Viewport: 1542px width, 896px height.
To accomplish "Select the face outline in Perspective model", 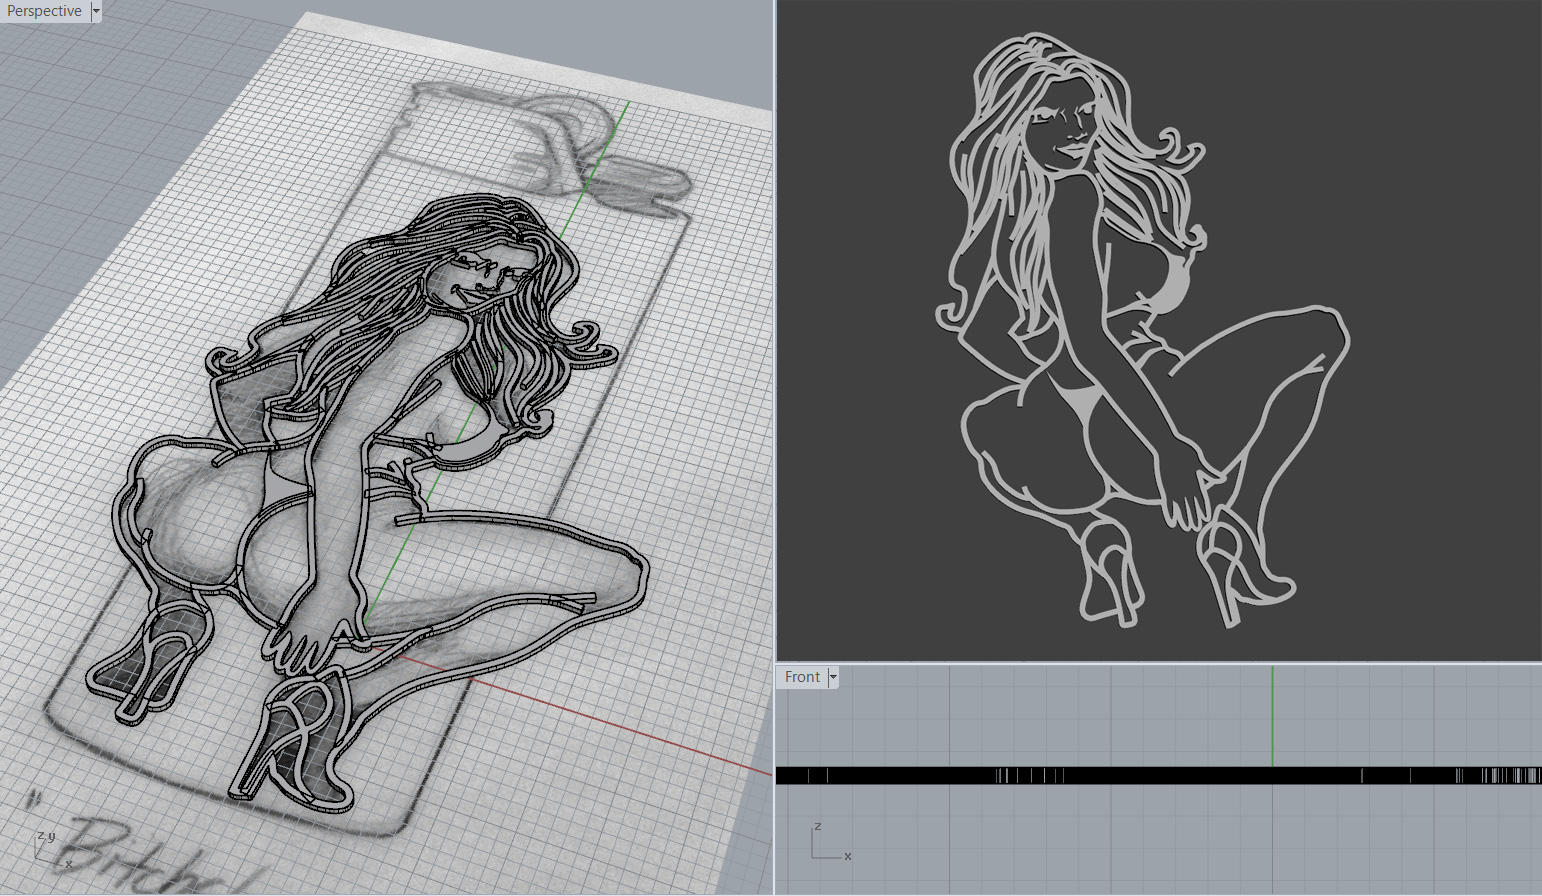I will coord(478,276).
